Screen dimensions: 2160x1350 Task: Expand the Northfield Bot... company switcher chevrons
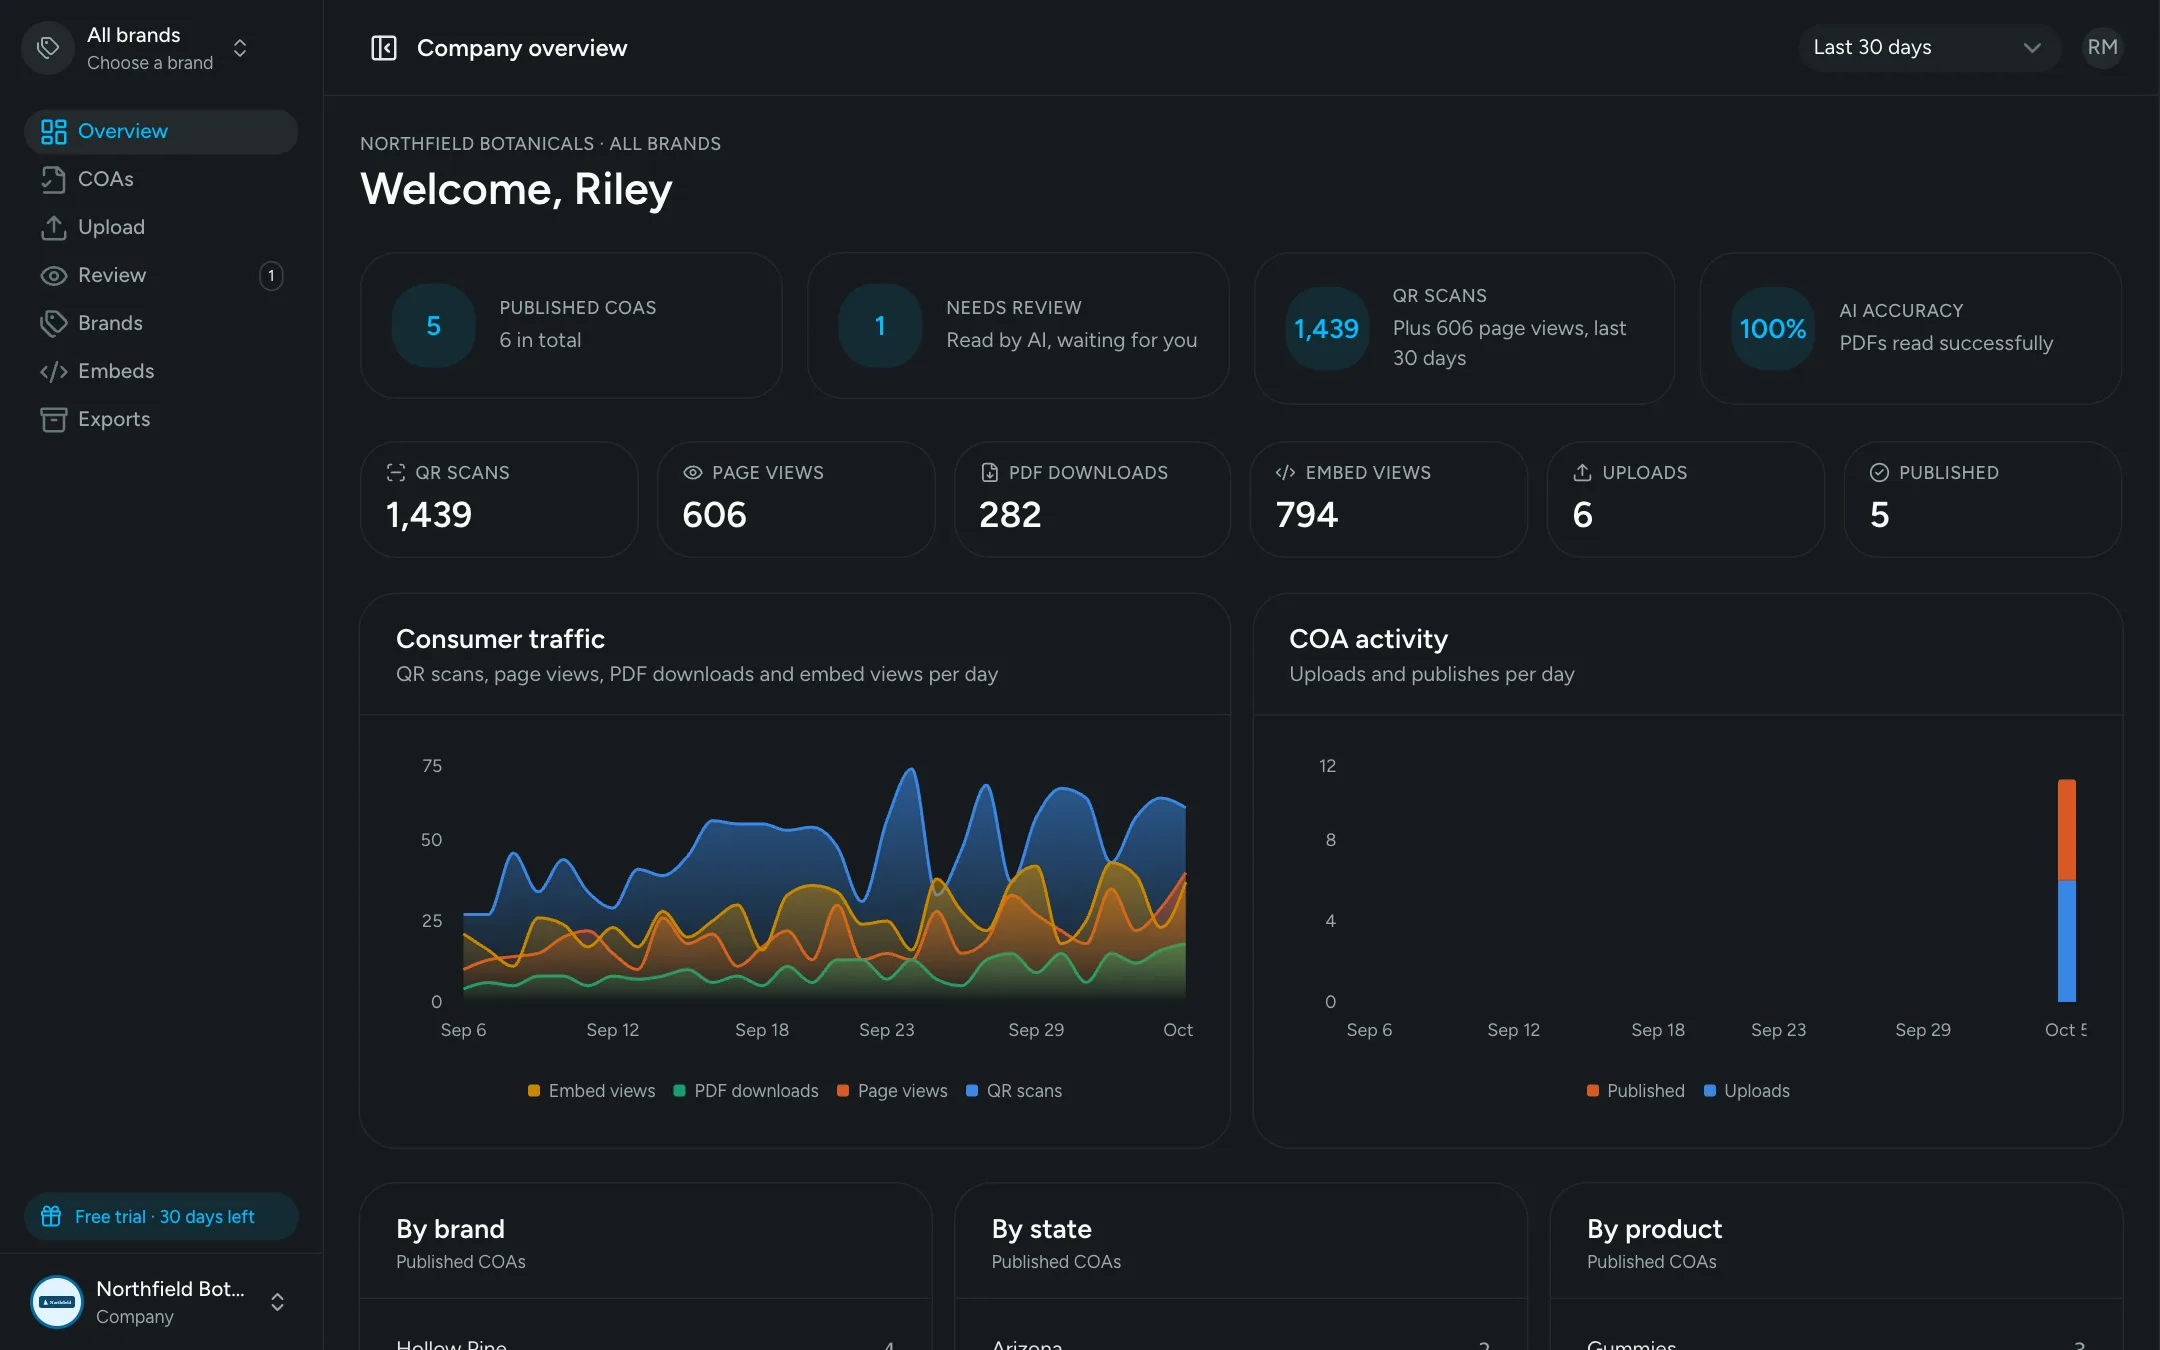coord(277,1302)
